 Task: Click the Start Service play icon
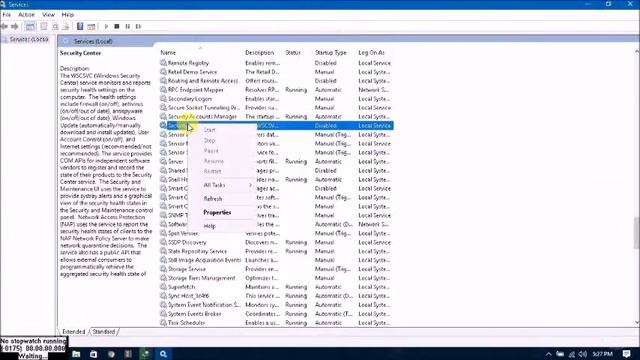(x=106, y=27)
